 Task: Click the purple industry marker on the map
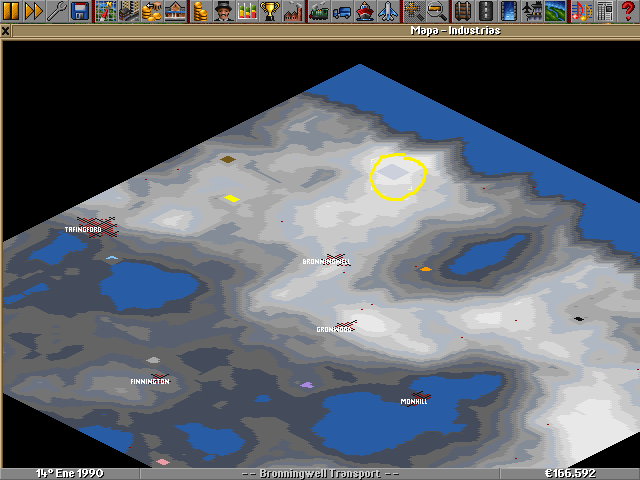point(307,385)
